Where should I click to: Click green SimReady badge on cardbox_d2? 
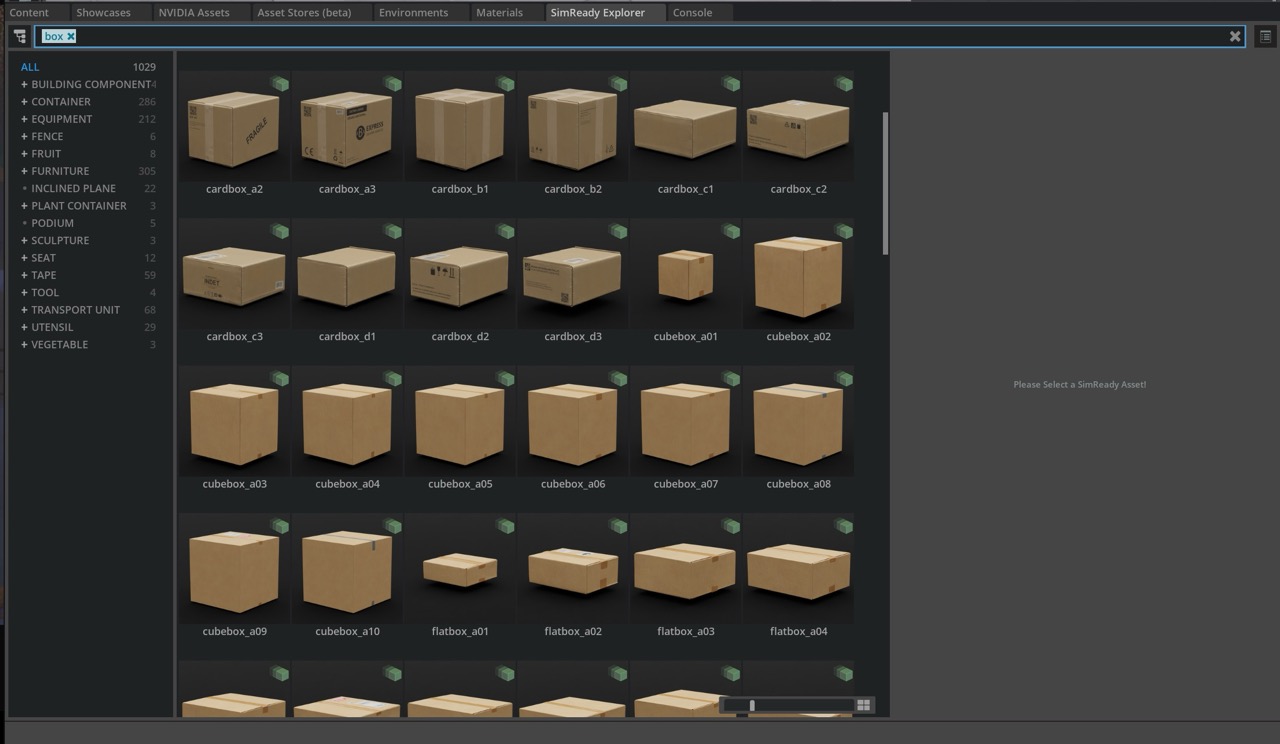(x=506, y=231)
